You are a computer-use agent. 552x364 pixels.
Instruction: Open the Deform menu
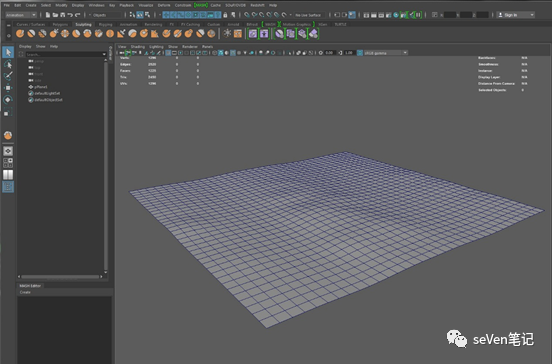pyautogui.click(x=164, y=5)
